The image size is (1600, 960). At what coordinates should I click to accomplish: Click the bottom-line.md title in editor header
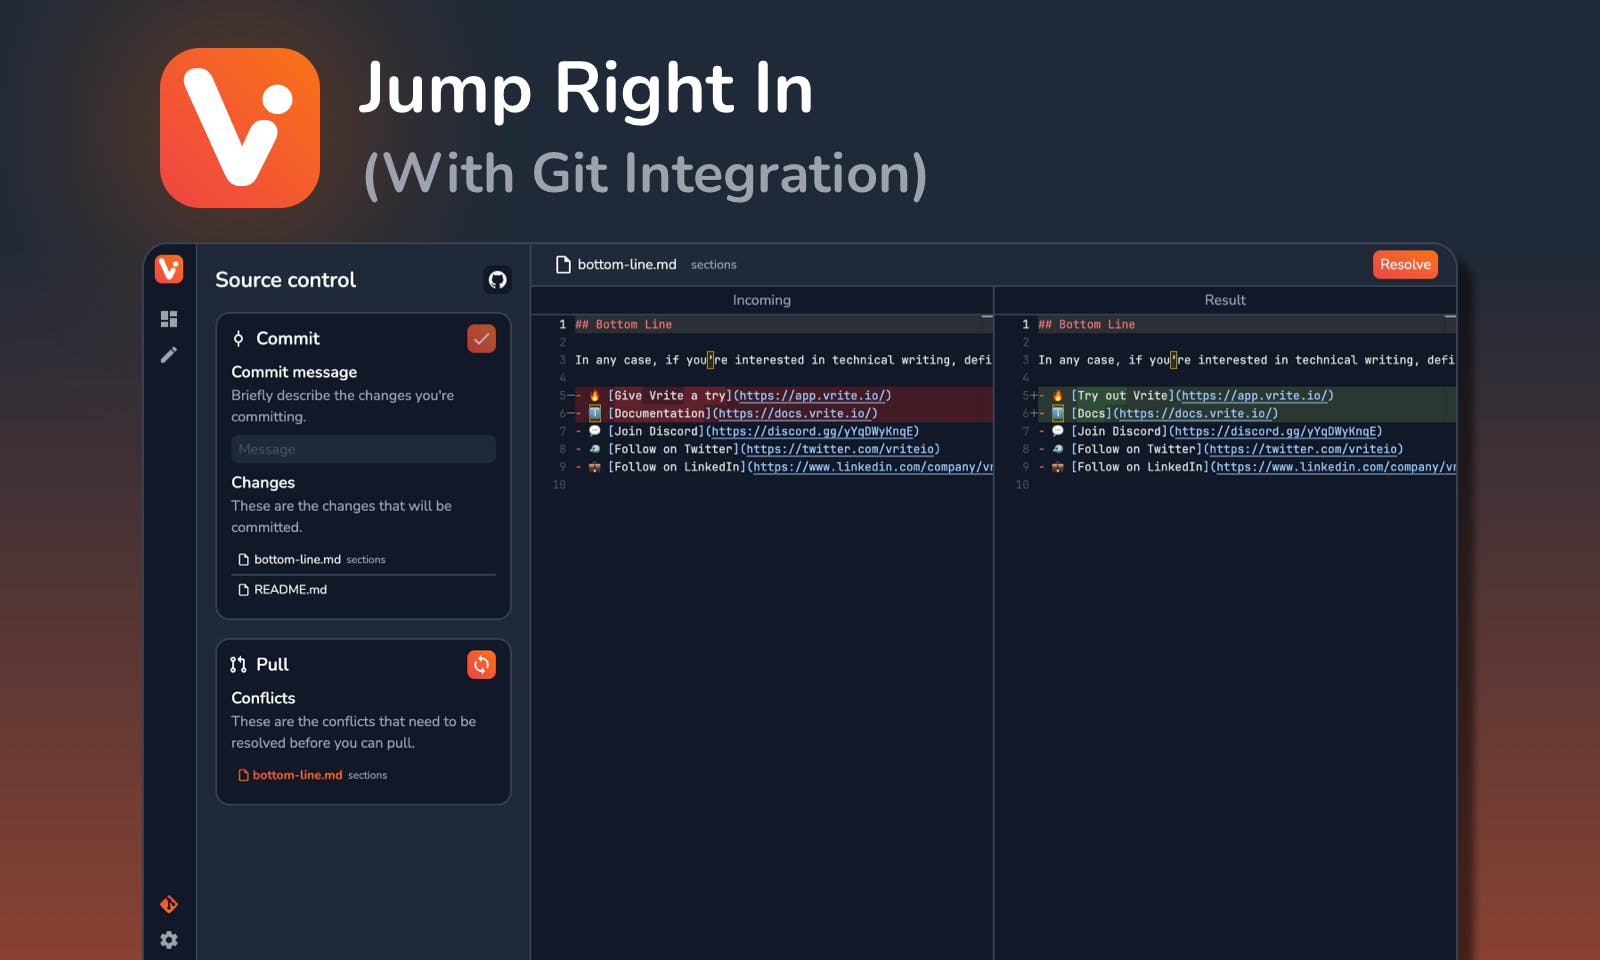(x=627, y=265)
